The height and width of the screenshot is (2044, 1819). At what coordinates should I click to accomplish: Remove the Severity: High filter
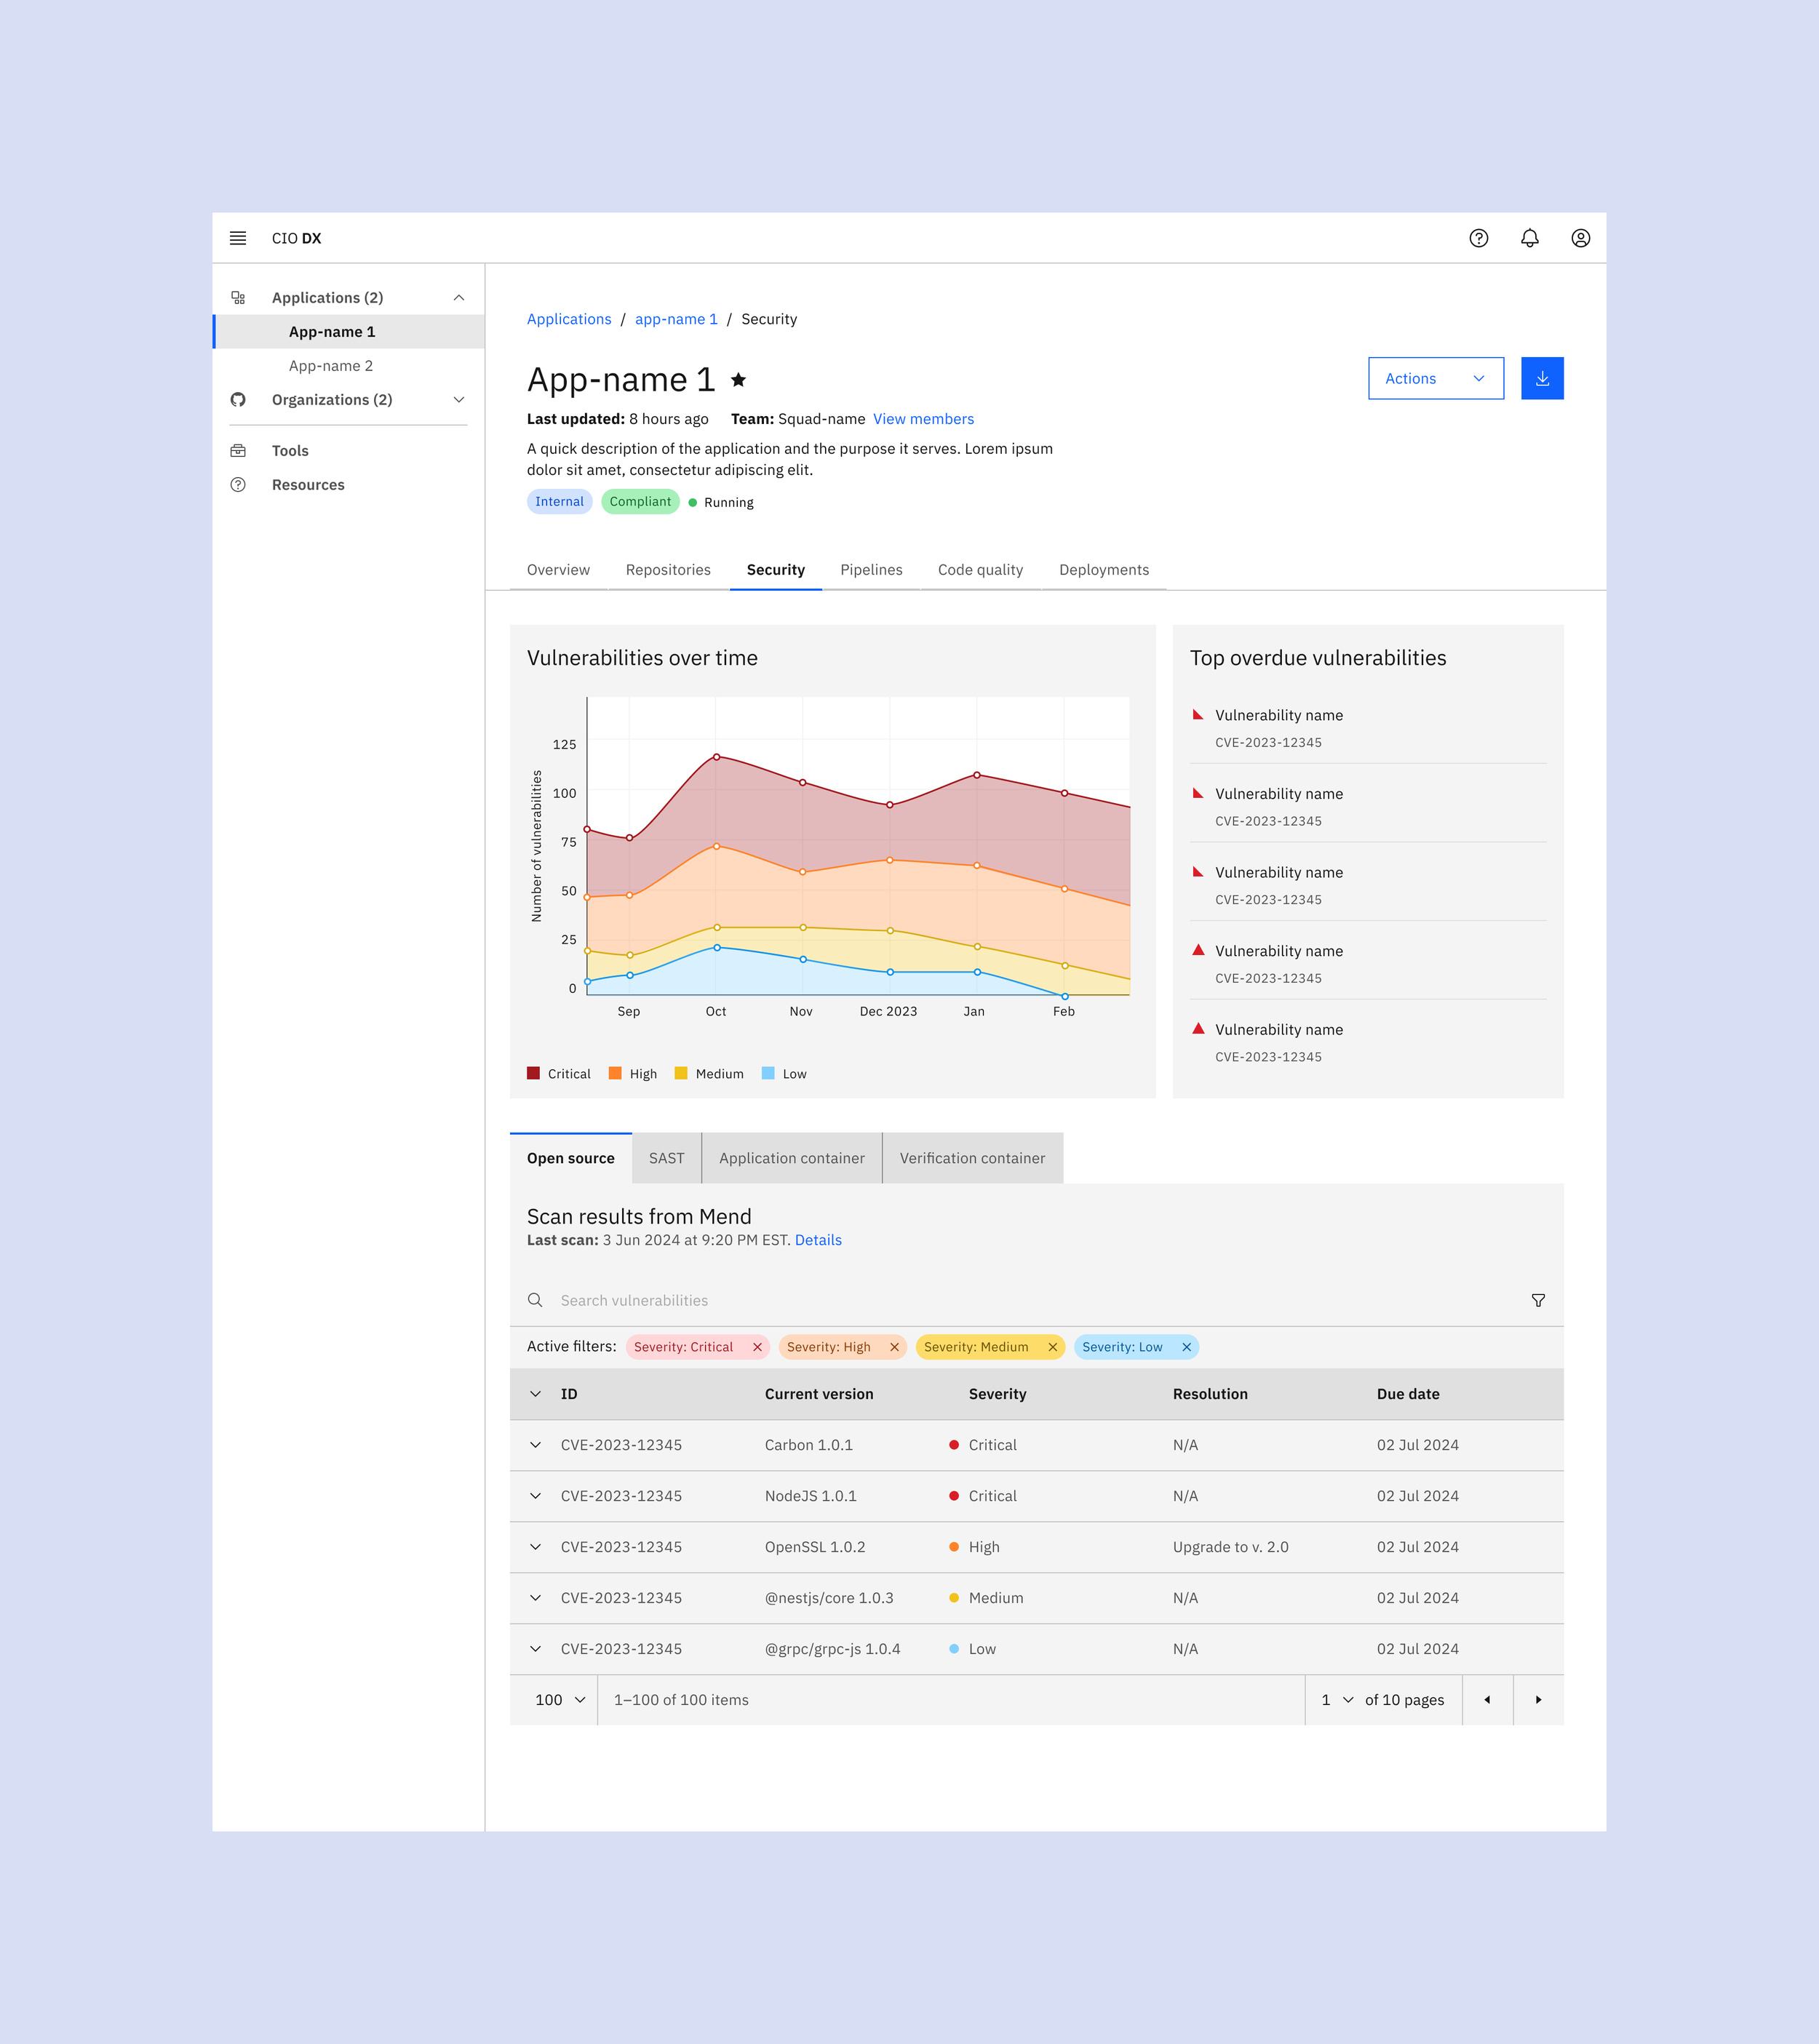click(x=894, y=1347)
